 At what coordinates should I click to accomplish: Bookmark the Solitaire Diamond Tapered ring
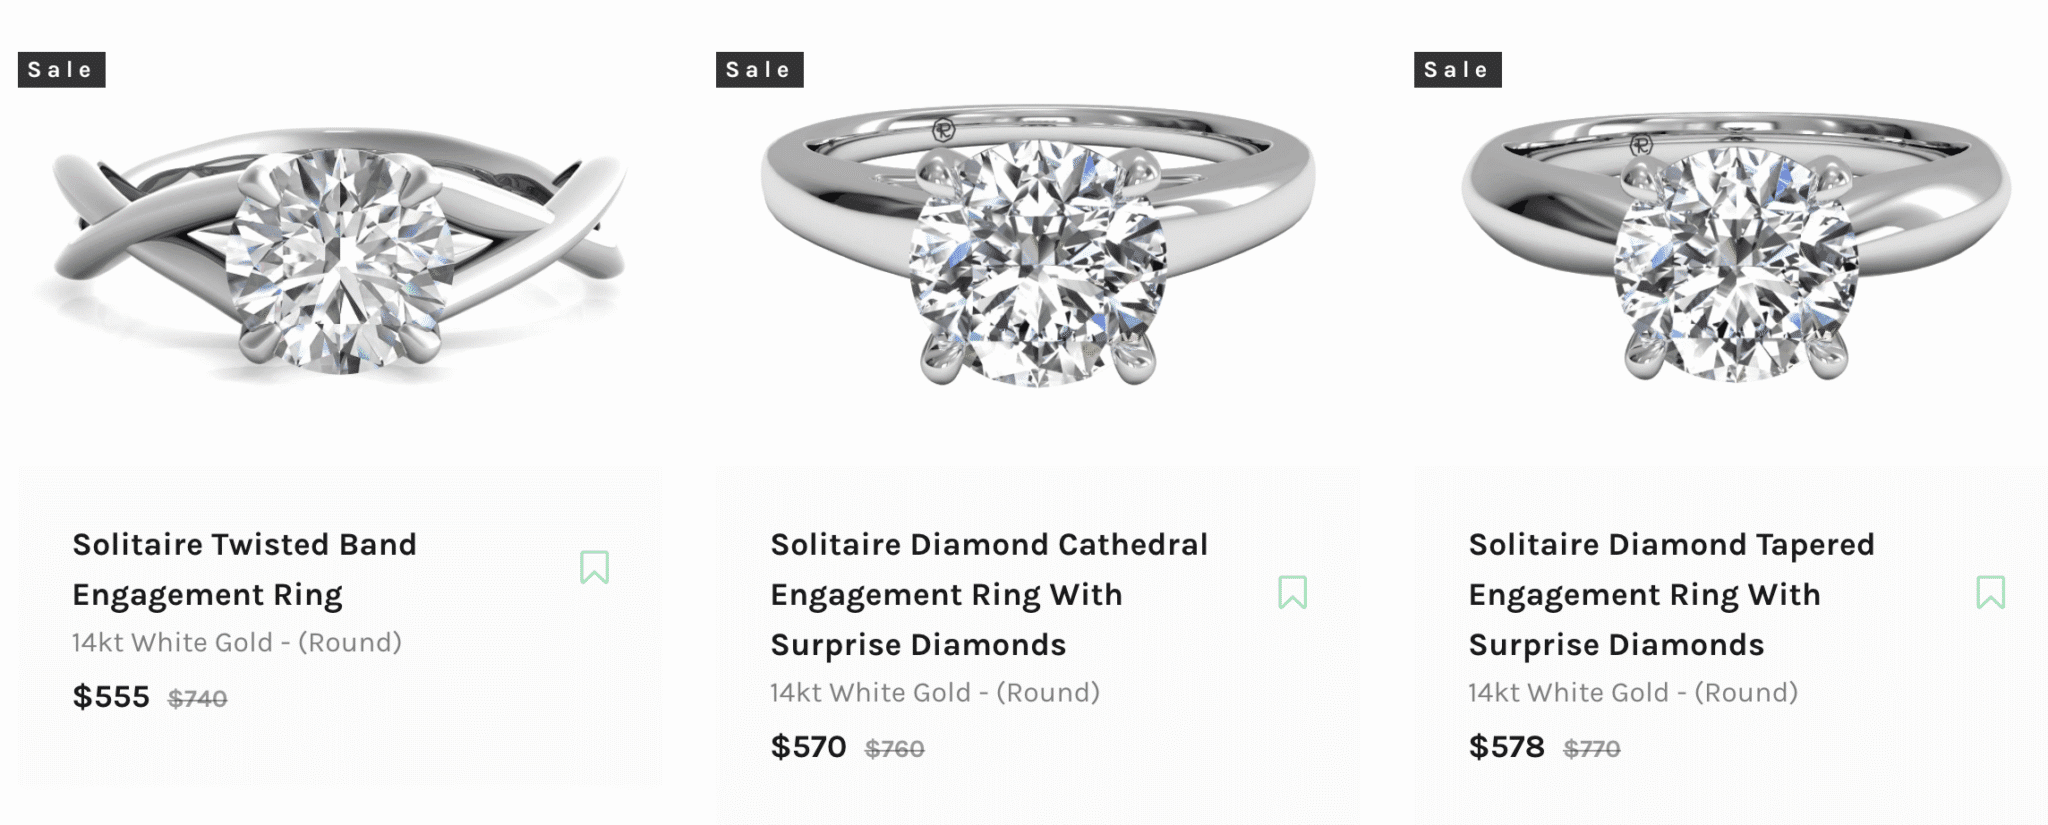point(1990,592)
